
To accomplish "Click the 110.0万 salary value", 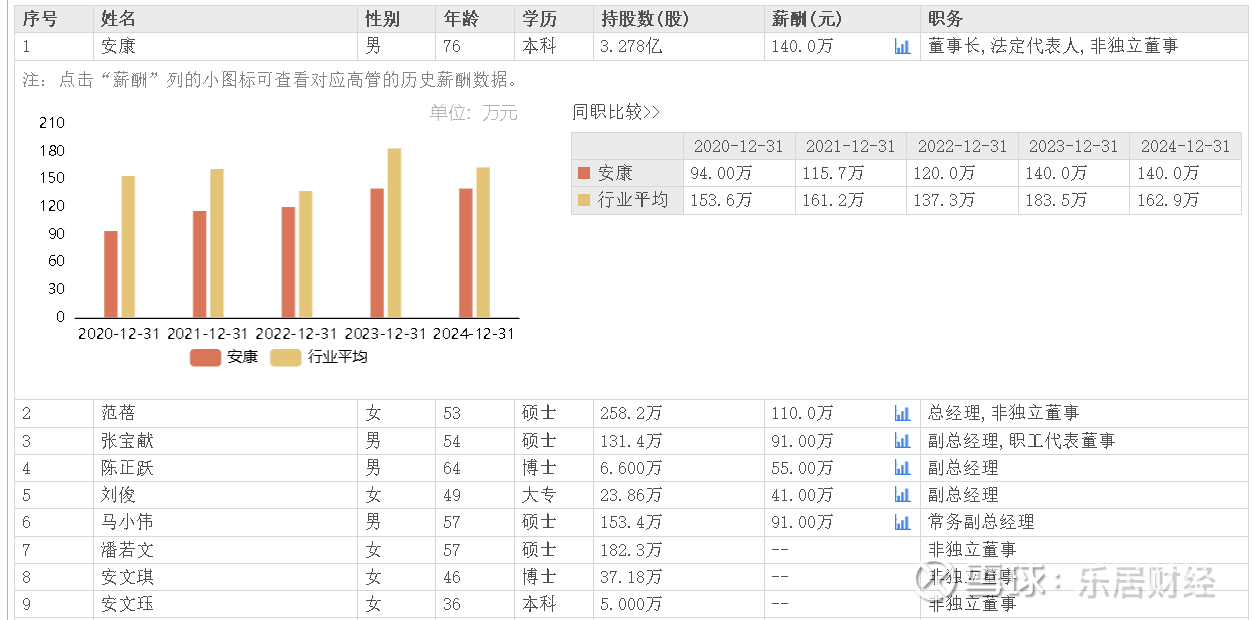I will point(802,413).
